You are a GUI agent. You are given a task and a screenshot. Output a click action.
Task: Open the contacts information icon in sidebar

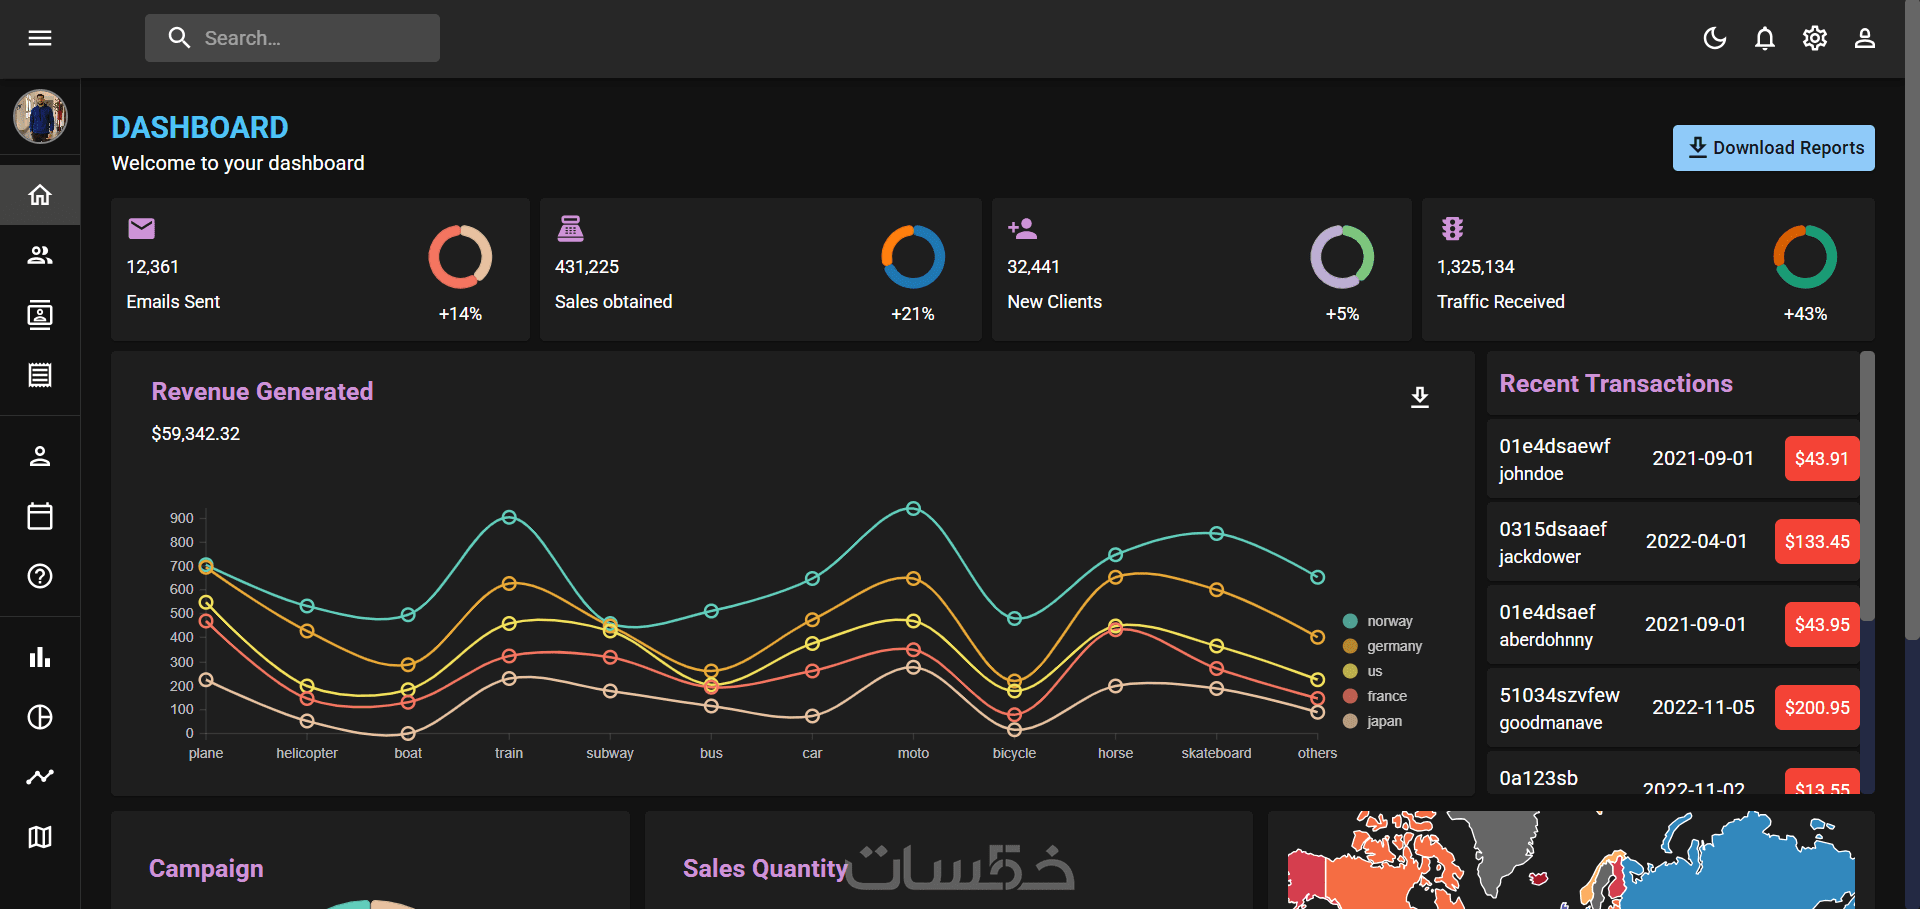tap(40, 315)
